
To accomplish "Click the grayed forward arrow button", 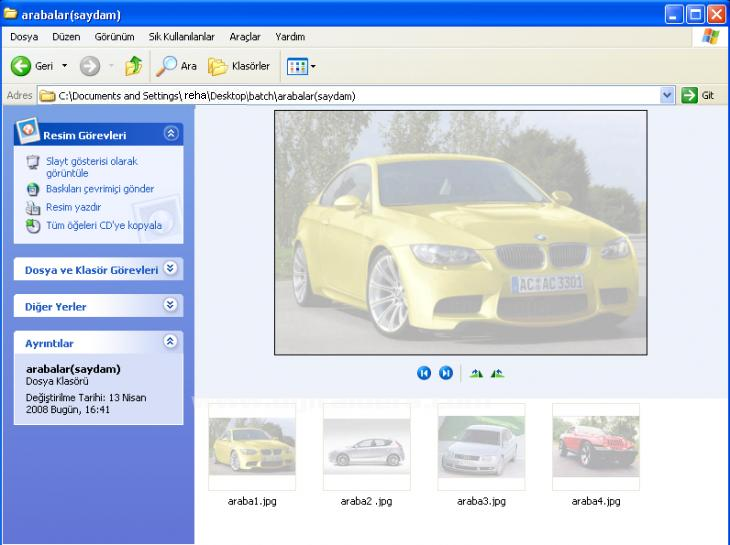I will click(89, 66).
